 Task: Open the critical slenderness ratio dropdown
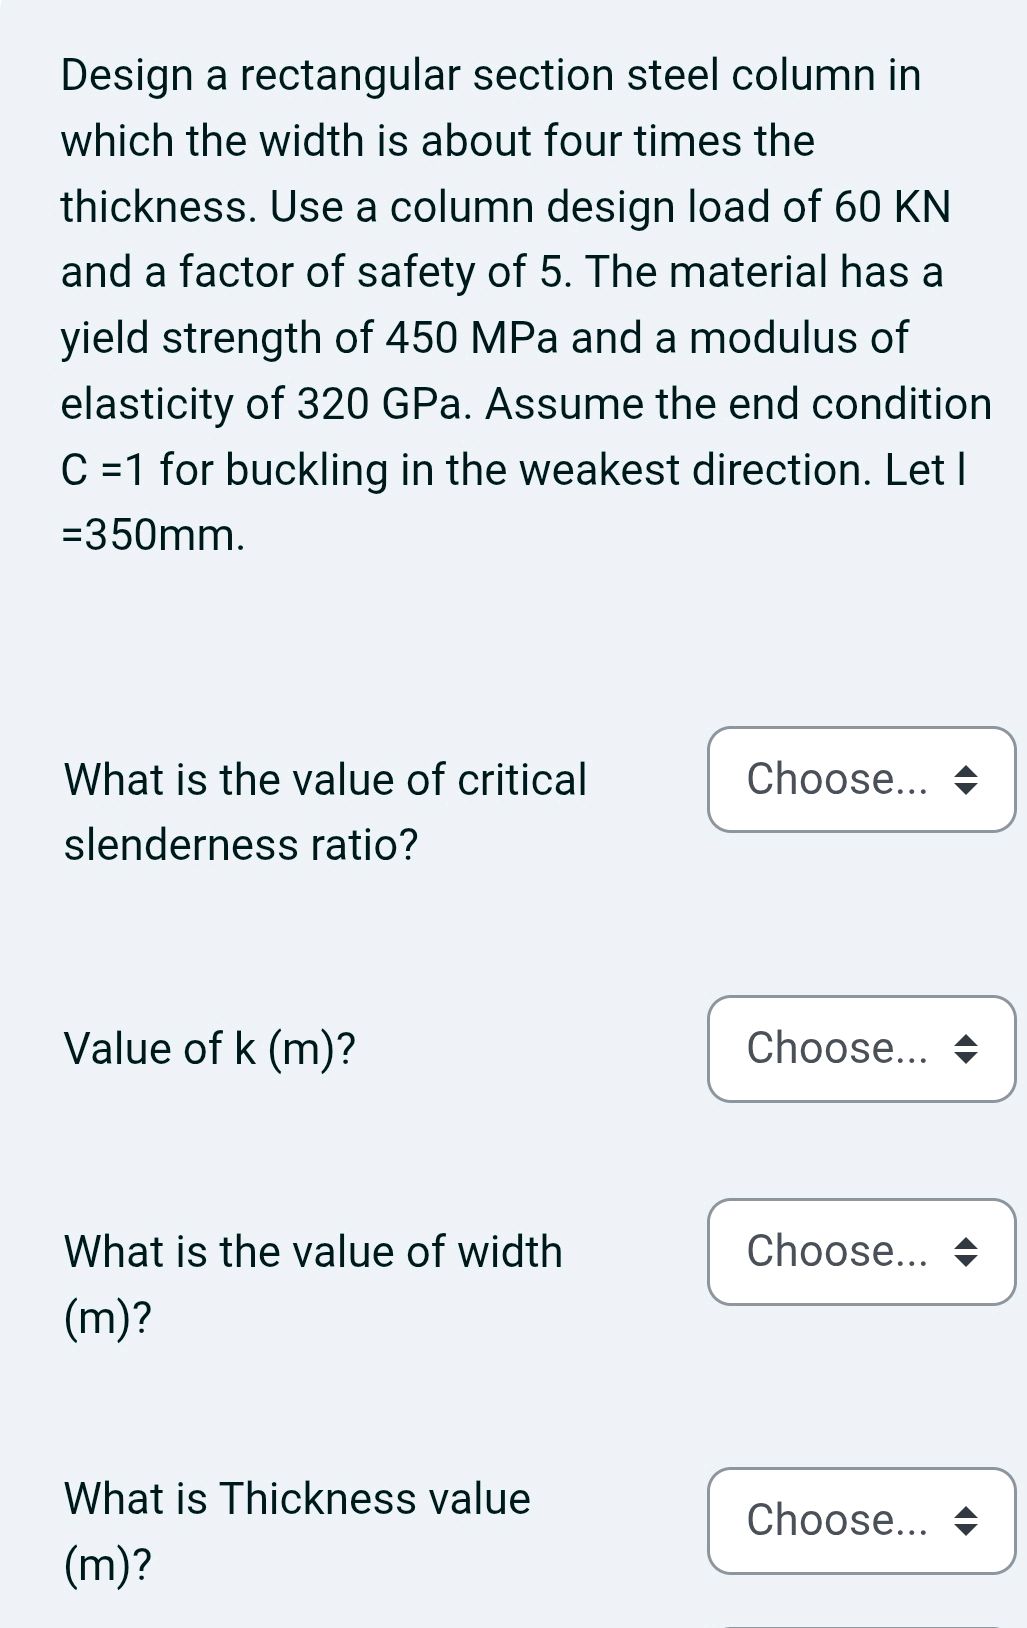point(861,779)
